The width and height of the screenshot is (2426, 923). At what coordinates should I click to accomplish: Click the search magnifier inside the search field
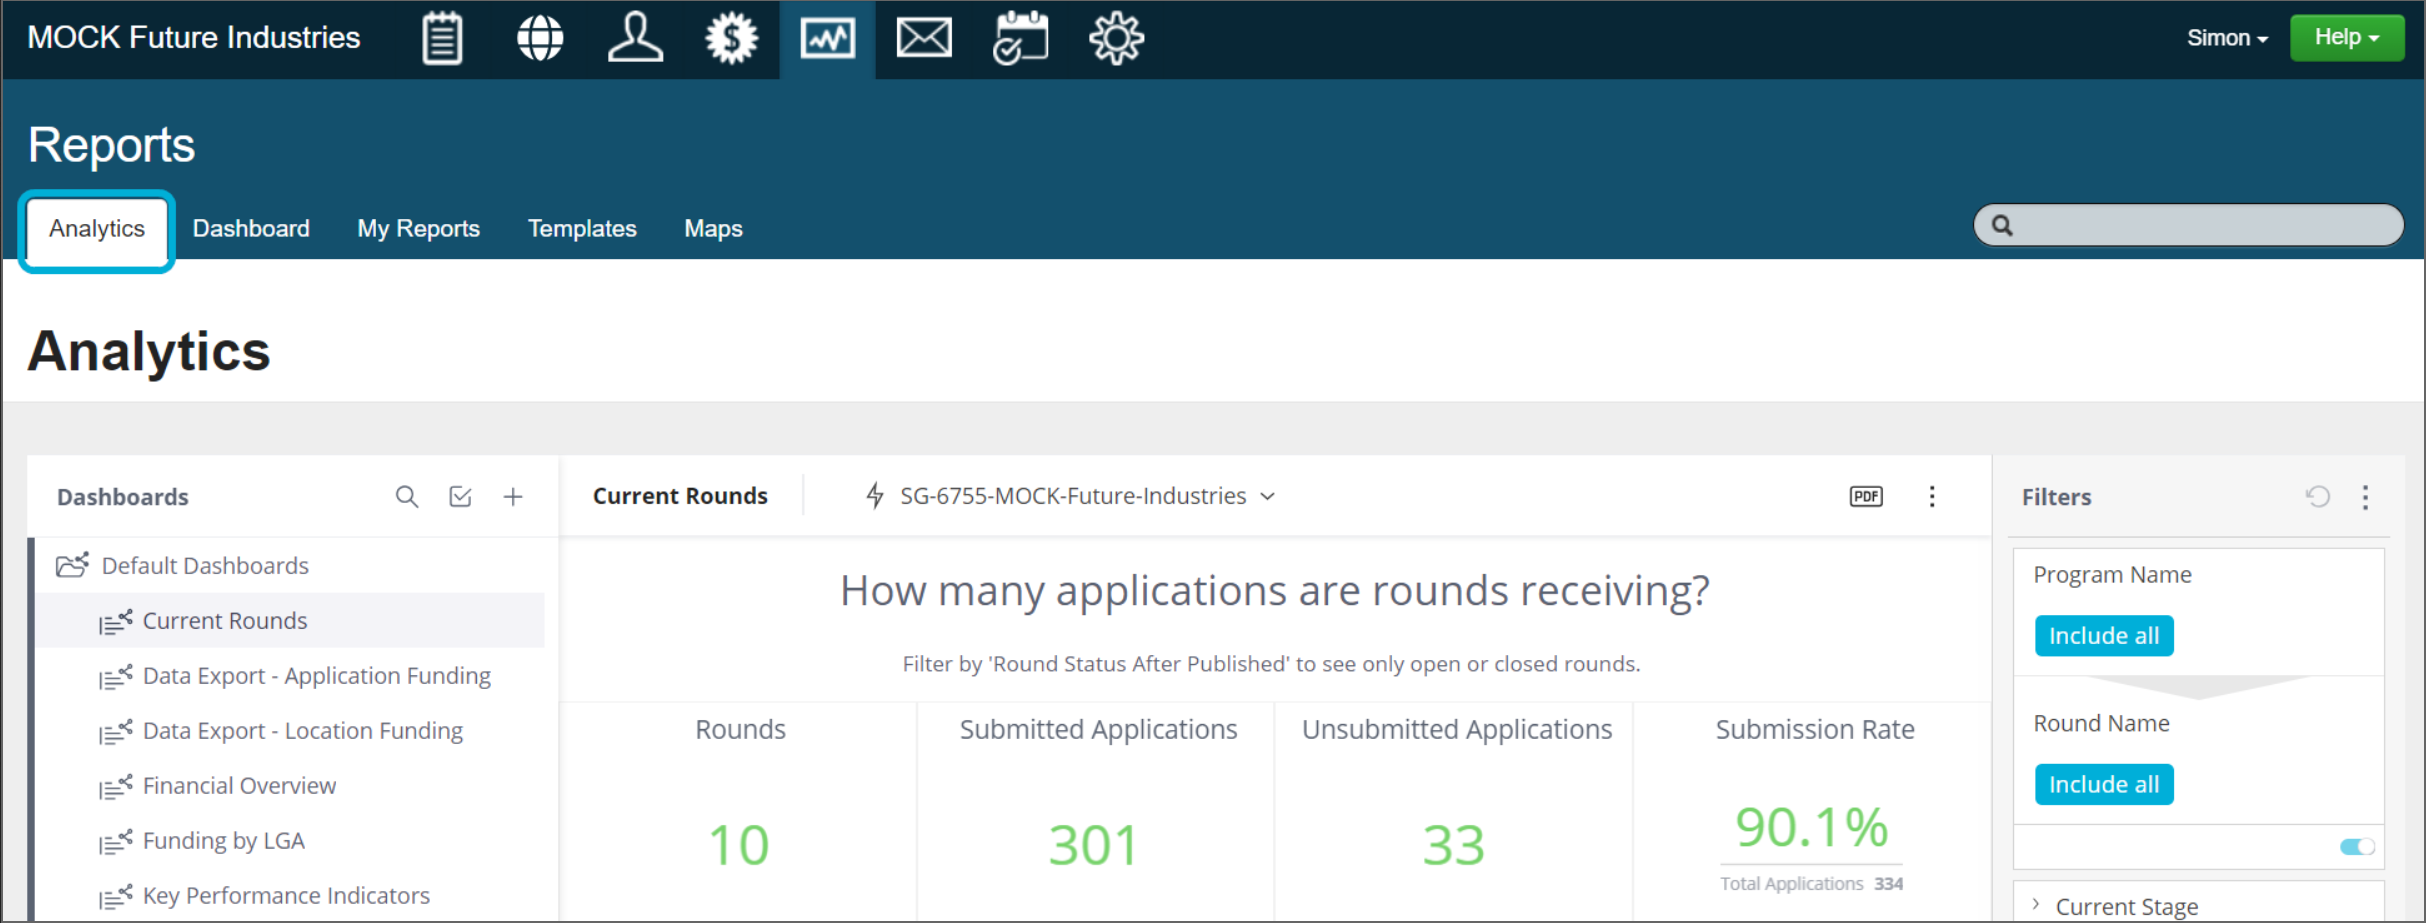(x=2002, y=225)
